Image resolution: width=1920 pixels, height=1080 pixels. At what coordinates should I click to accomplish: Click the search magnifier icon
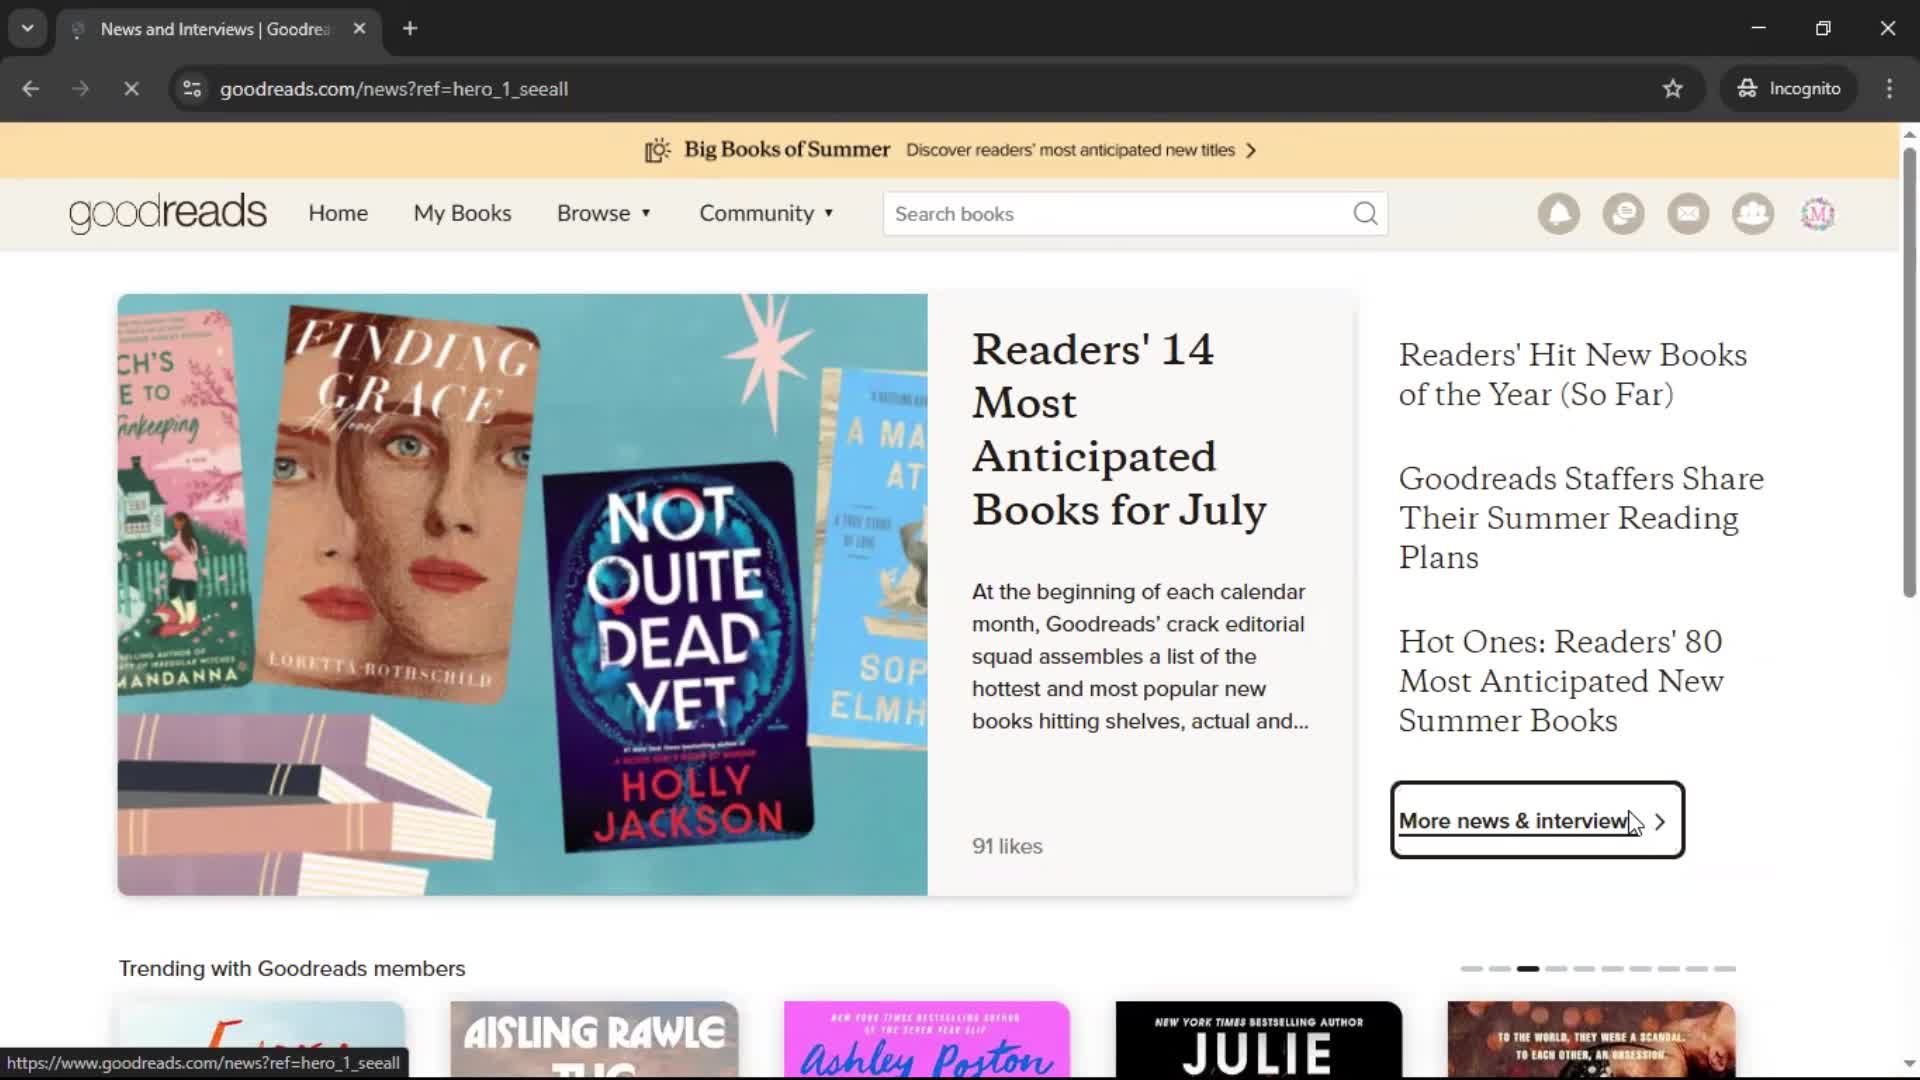tap(1365, 214)
